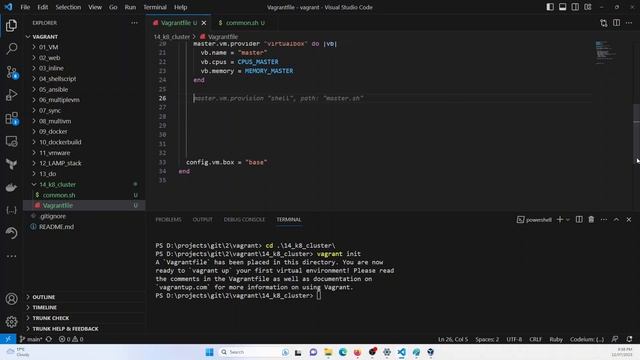Image resolution: width=640 pixels, height=360 pixels.
Task: Open the Docker view in activity bar
Action: tap(11, 187)
